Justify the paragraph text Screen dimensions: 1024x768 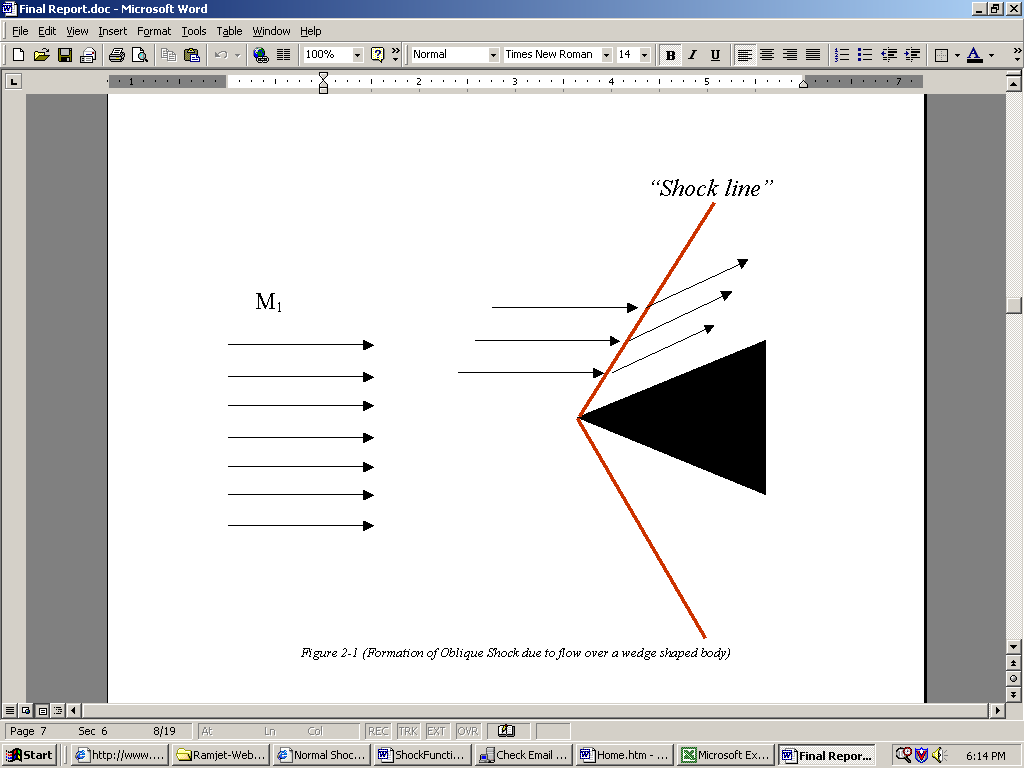click(813, 55)
